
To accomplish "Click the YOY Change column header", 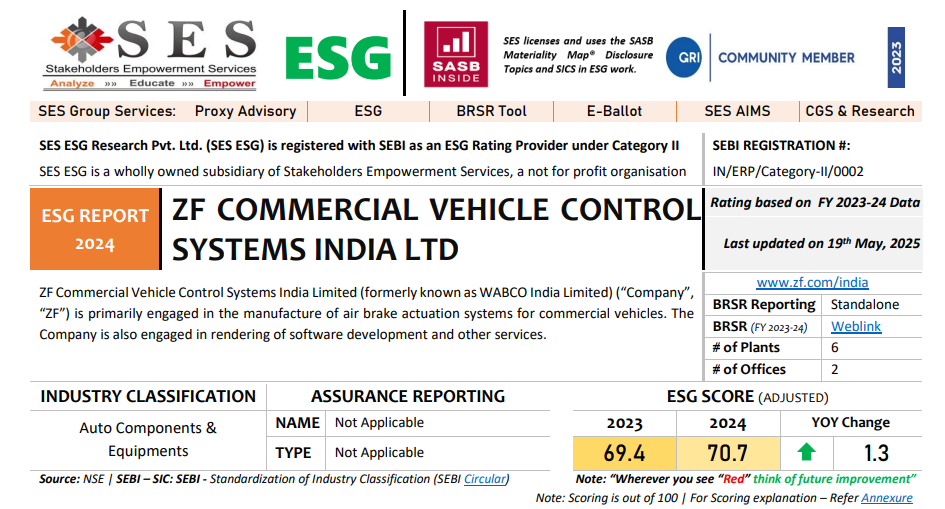I will pyautogui.click(x=850, y=423).
